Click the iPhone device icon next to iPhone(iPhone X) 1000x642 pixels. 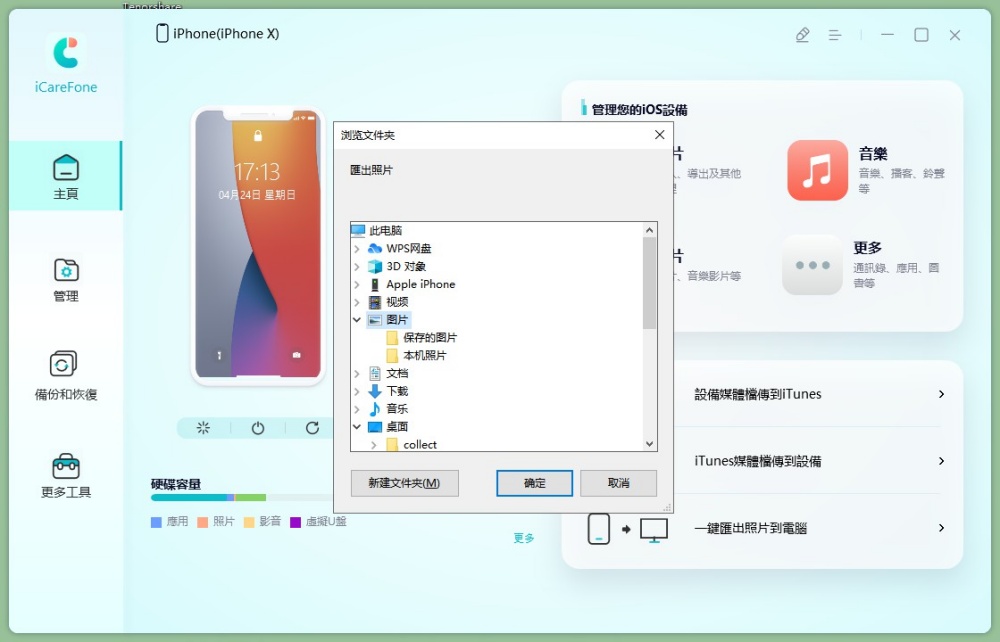click(162, 33)
